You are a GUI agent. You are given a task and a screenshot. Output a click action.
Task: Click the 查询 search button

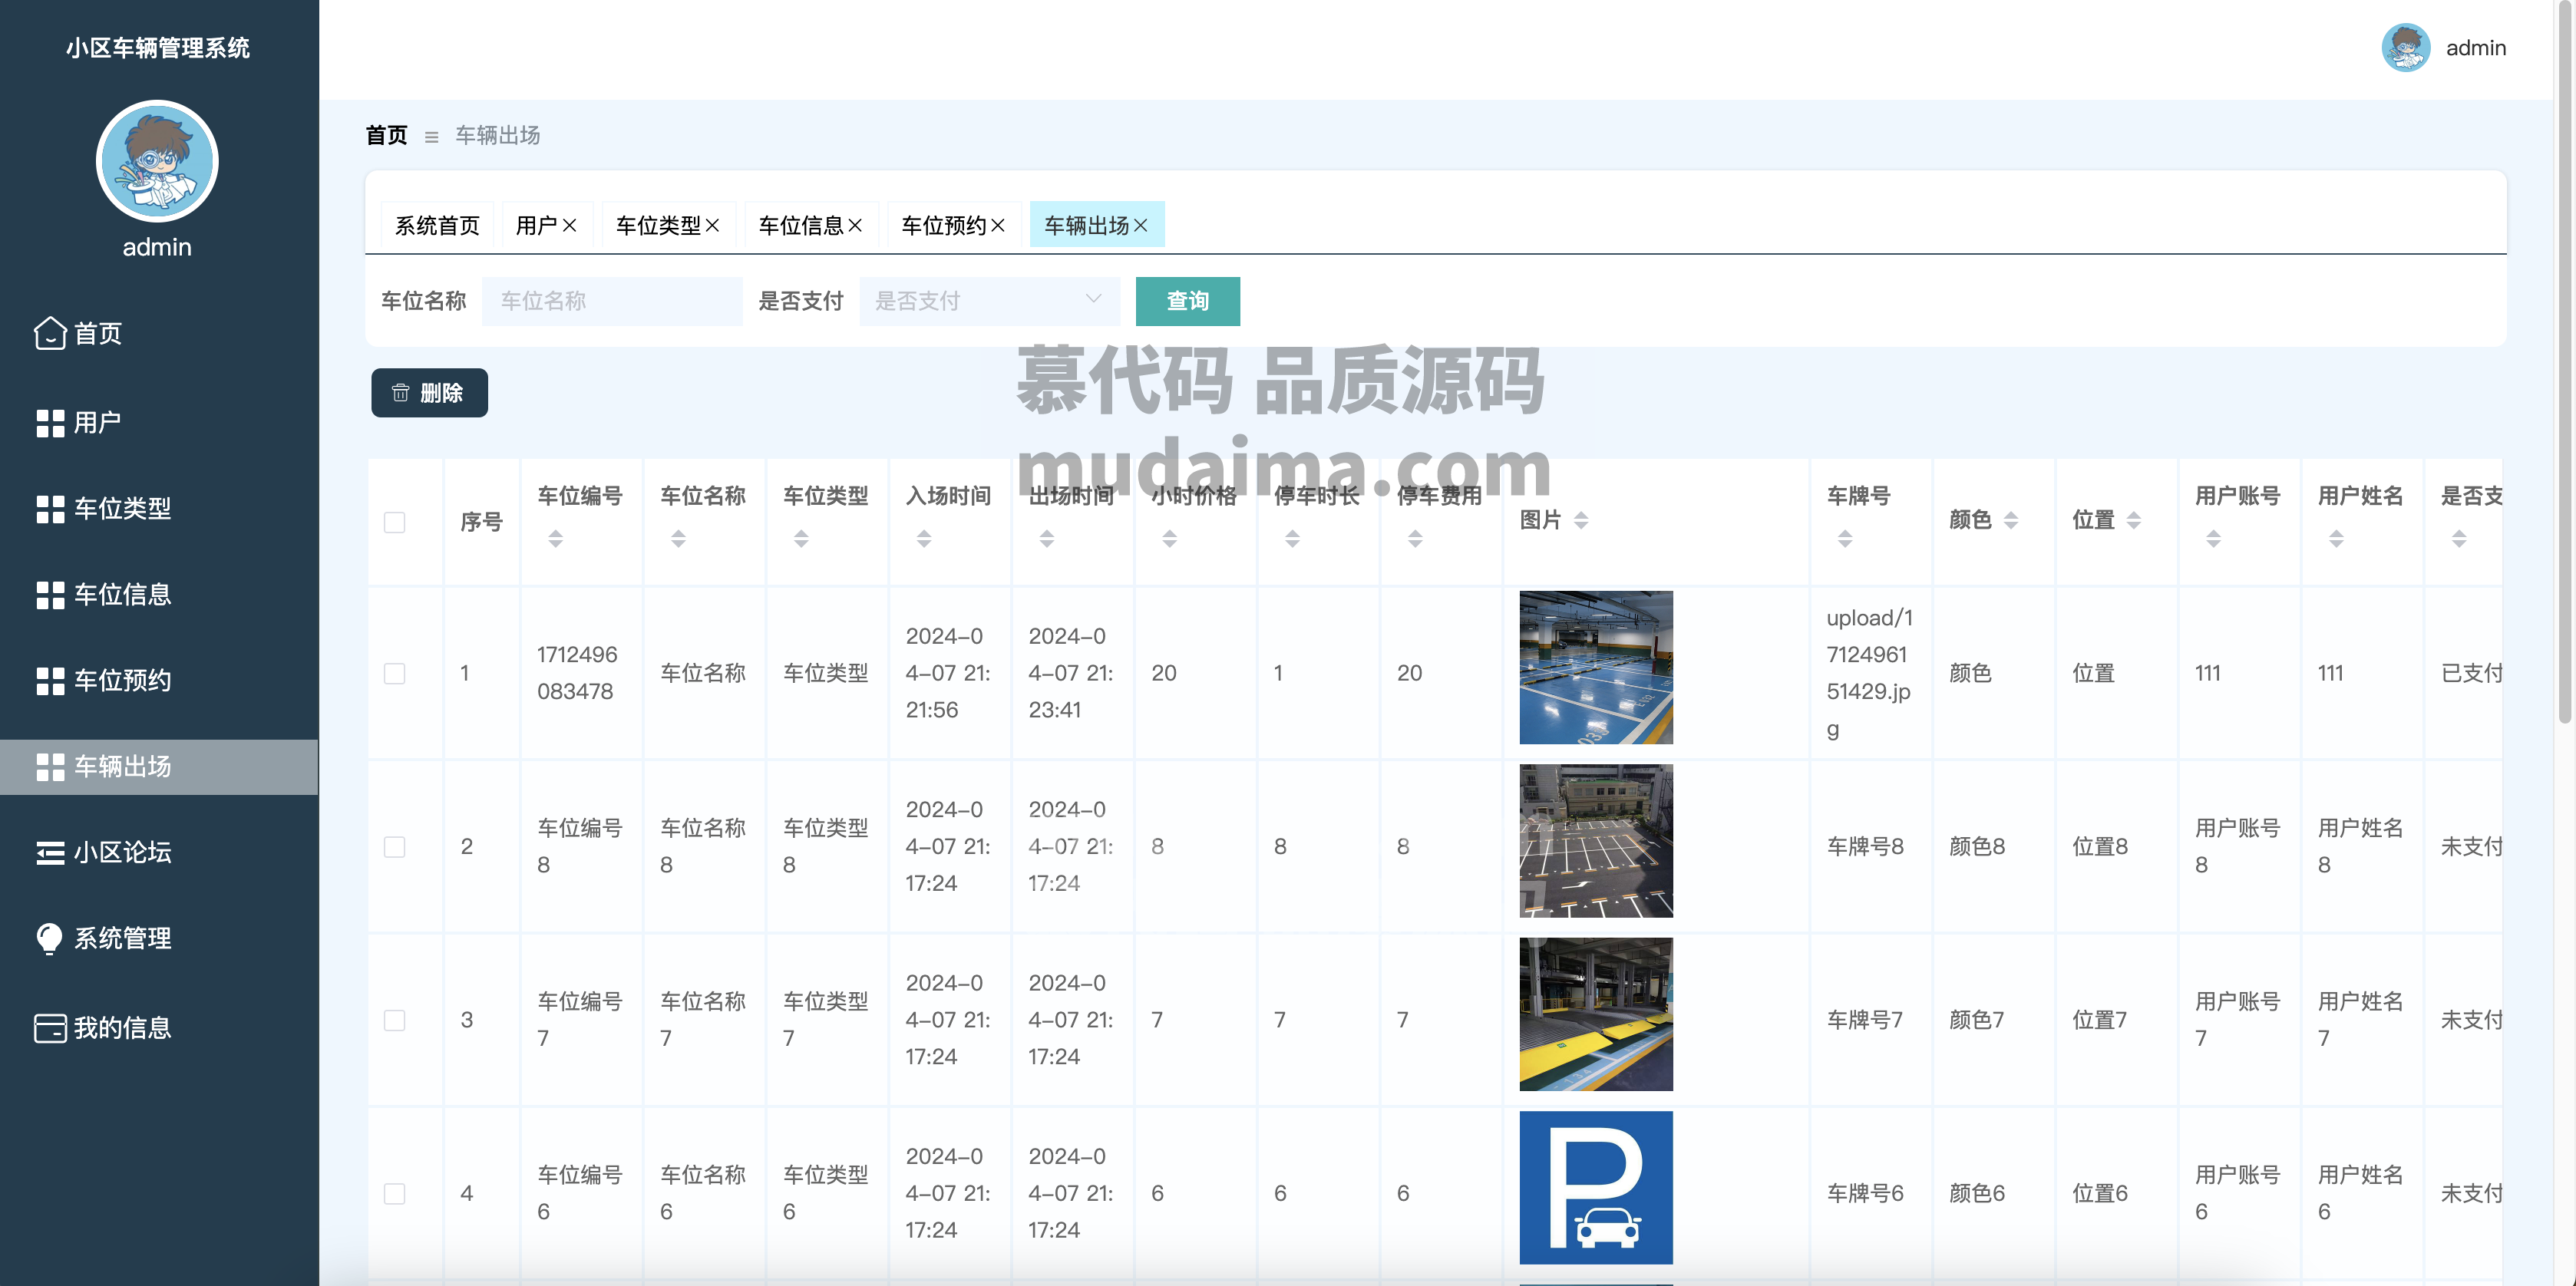1188,301
